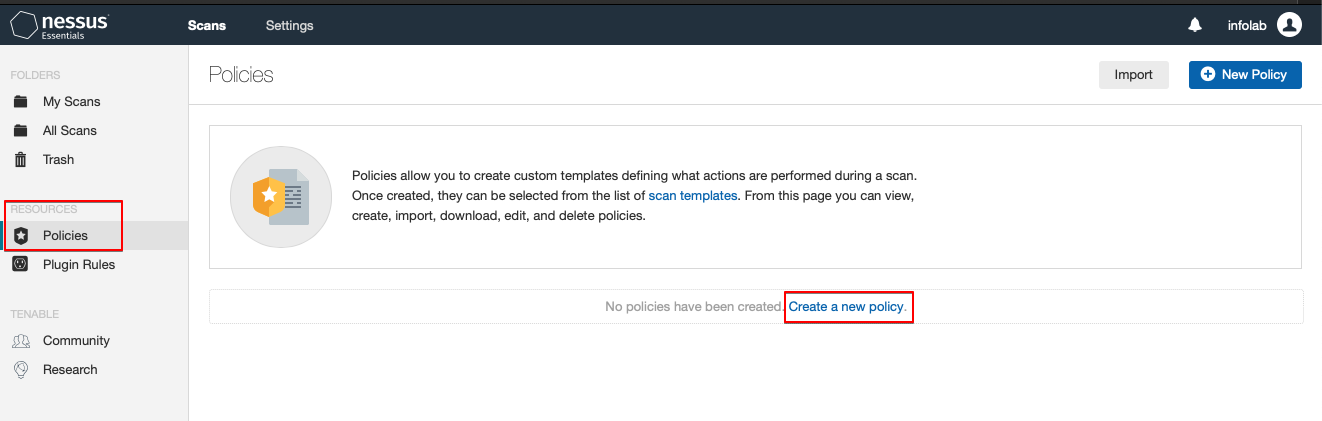Click the Create a new policy link
The image size is (1322, 421).
(846, 306)
